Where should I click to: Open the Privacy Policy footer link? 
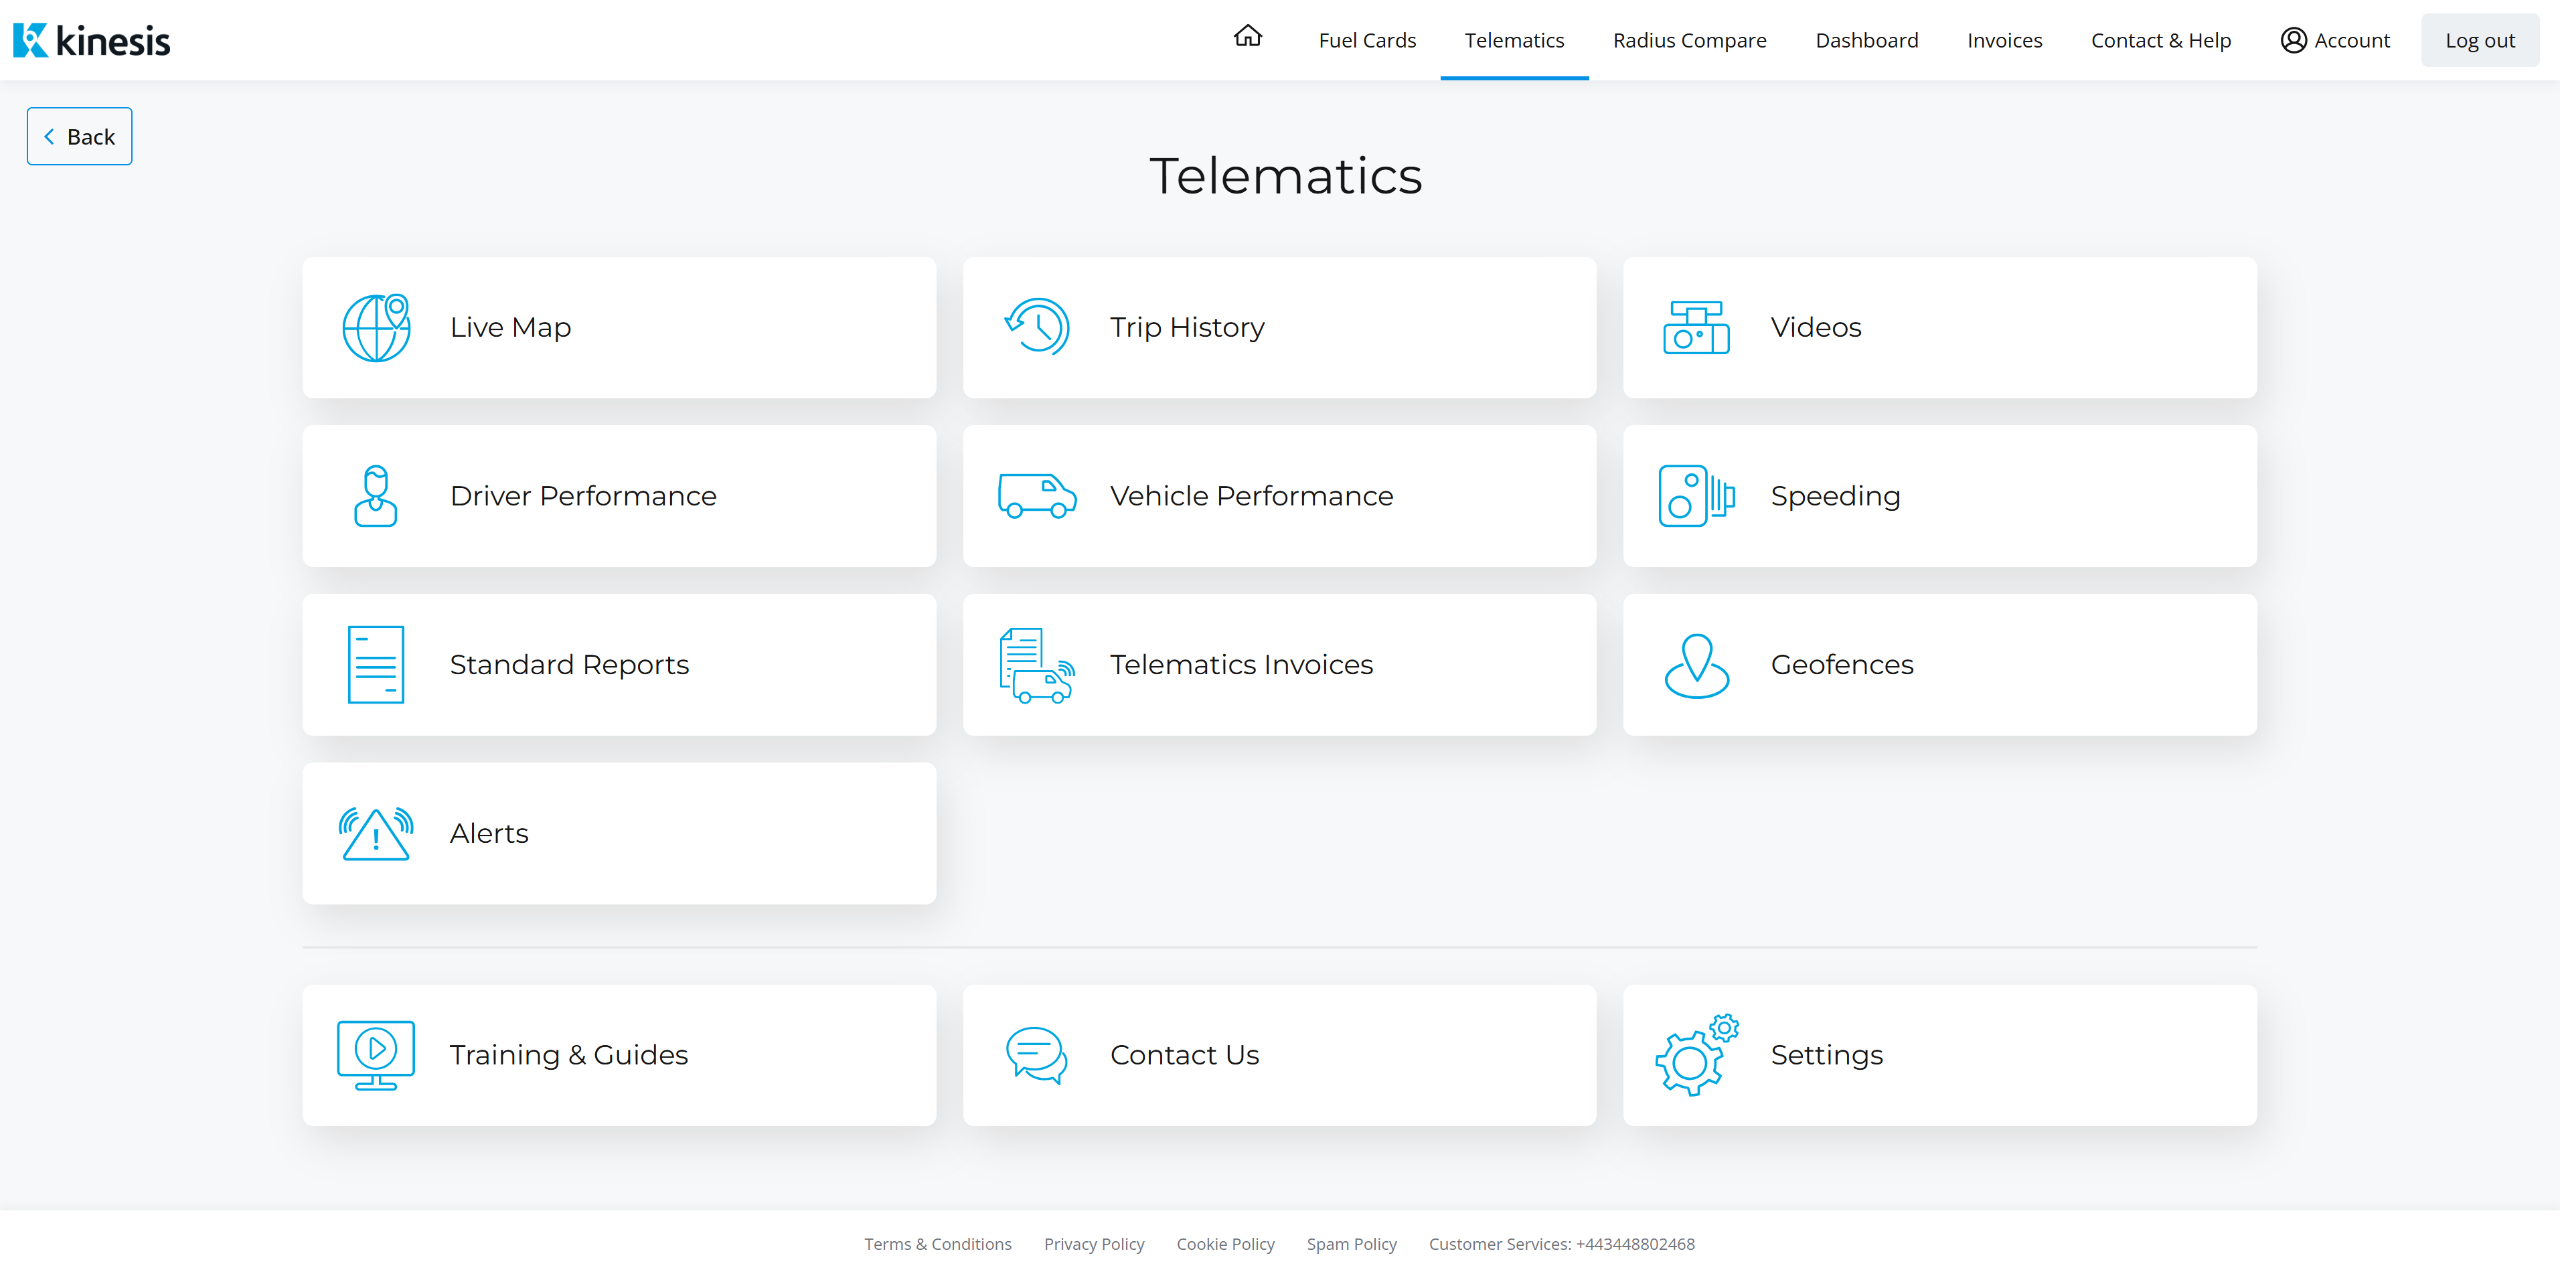tap(1094, 1244)
